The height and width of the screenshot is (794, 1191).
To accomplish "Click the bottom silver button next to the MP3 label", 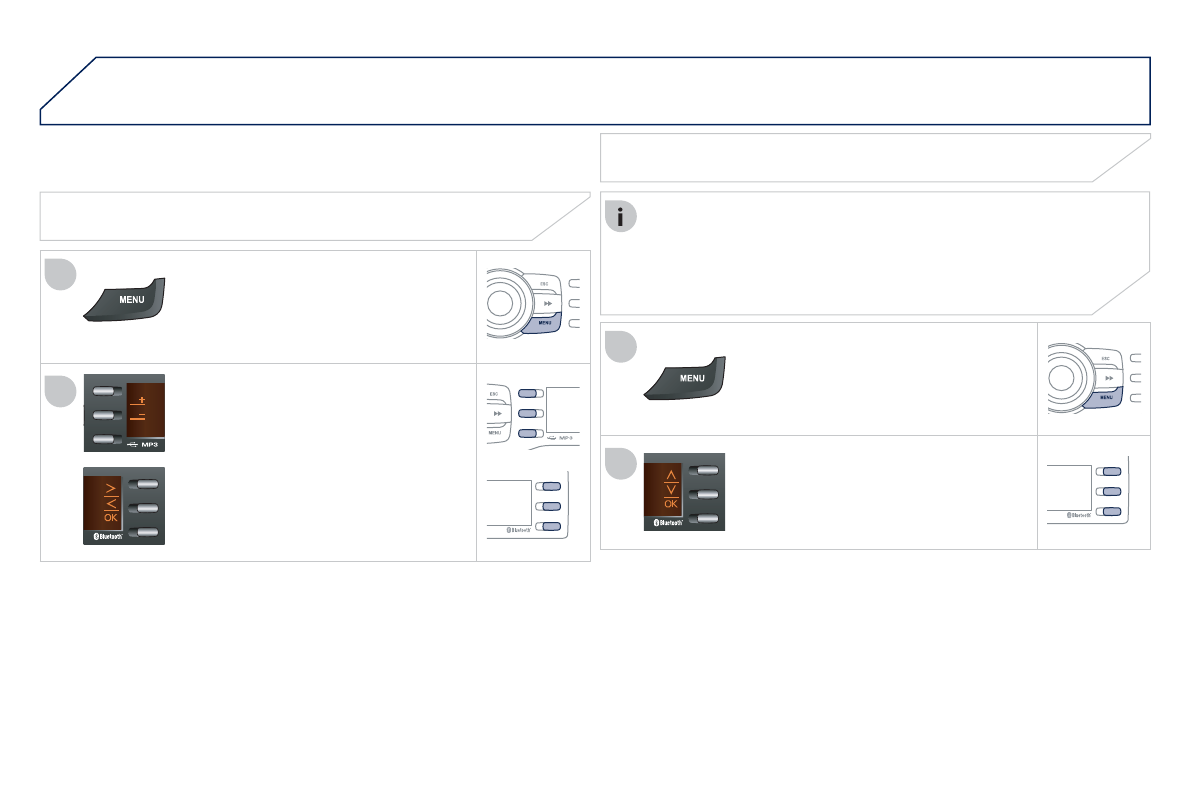I will (x=107, y=439).
